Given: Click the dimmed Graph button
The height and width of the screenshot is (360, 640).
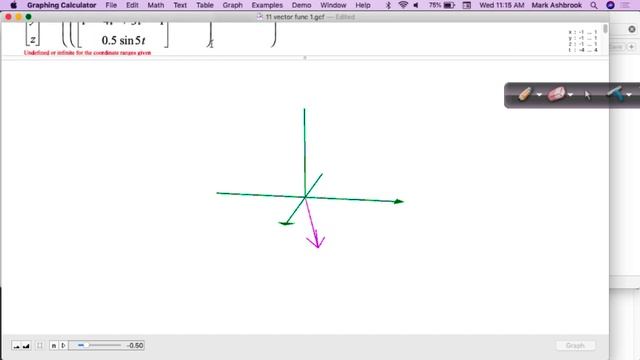Looking at the screenshot, I should tap(575, 346).
